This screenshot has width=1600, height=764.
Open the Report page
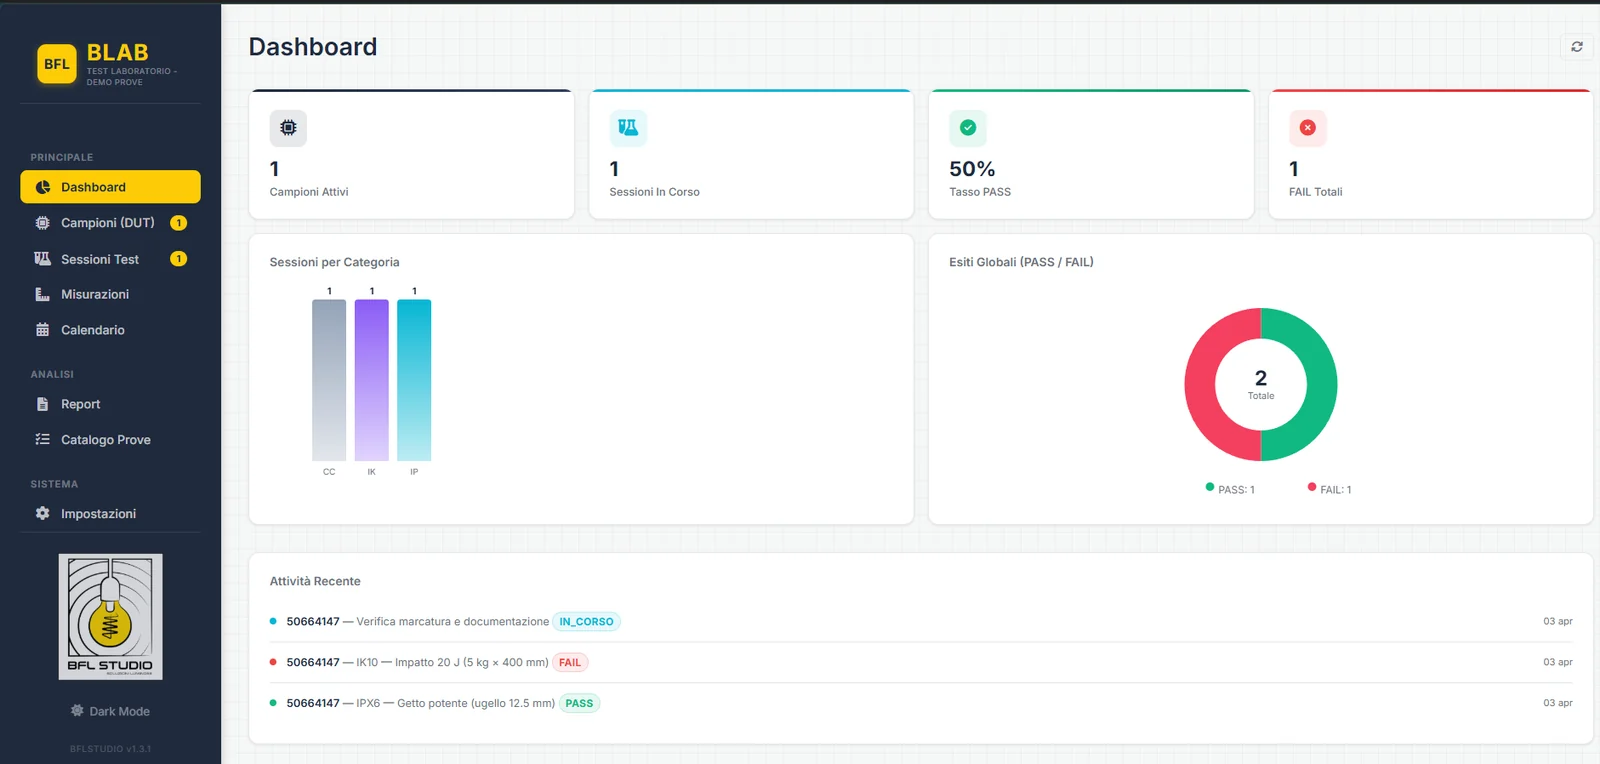110,404
